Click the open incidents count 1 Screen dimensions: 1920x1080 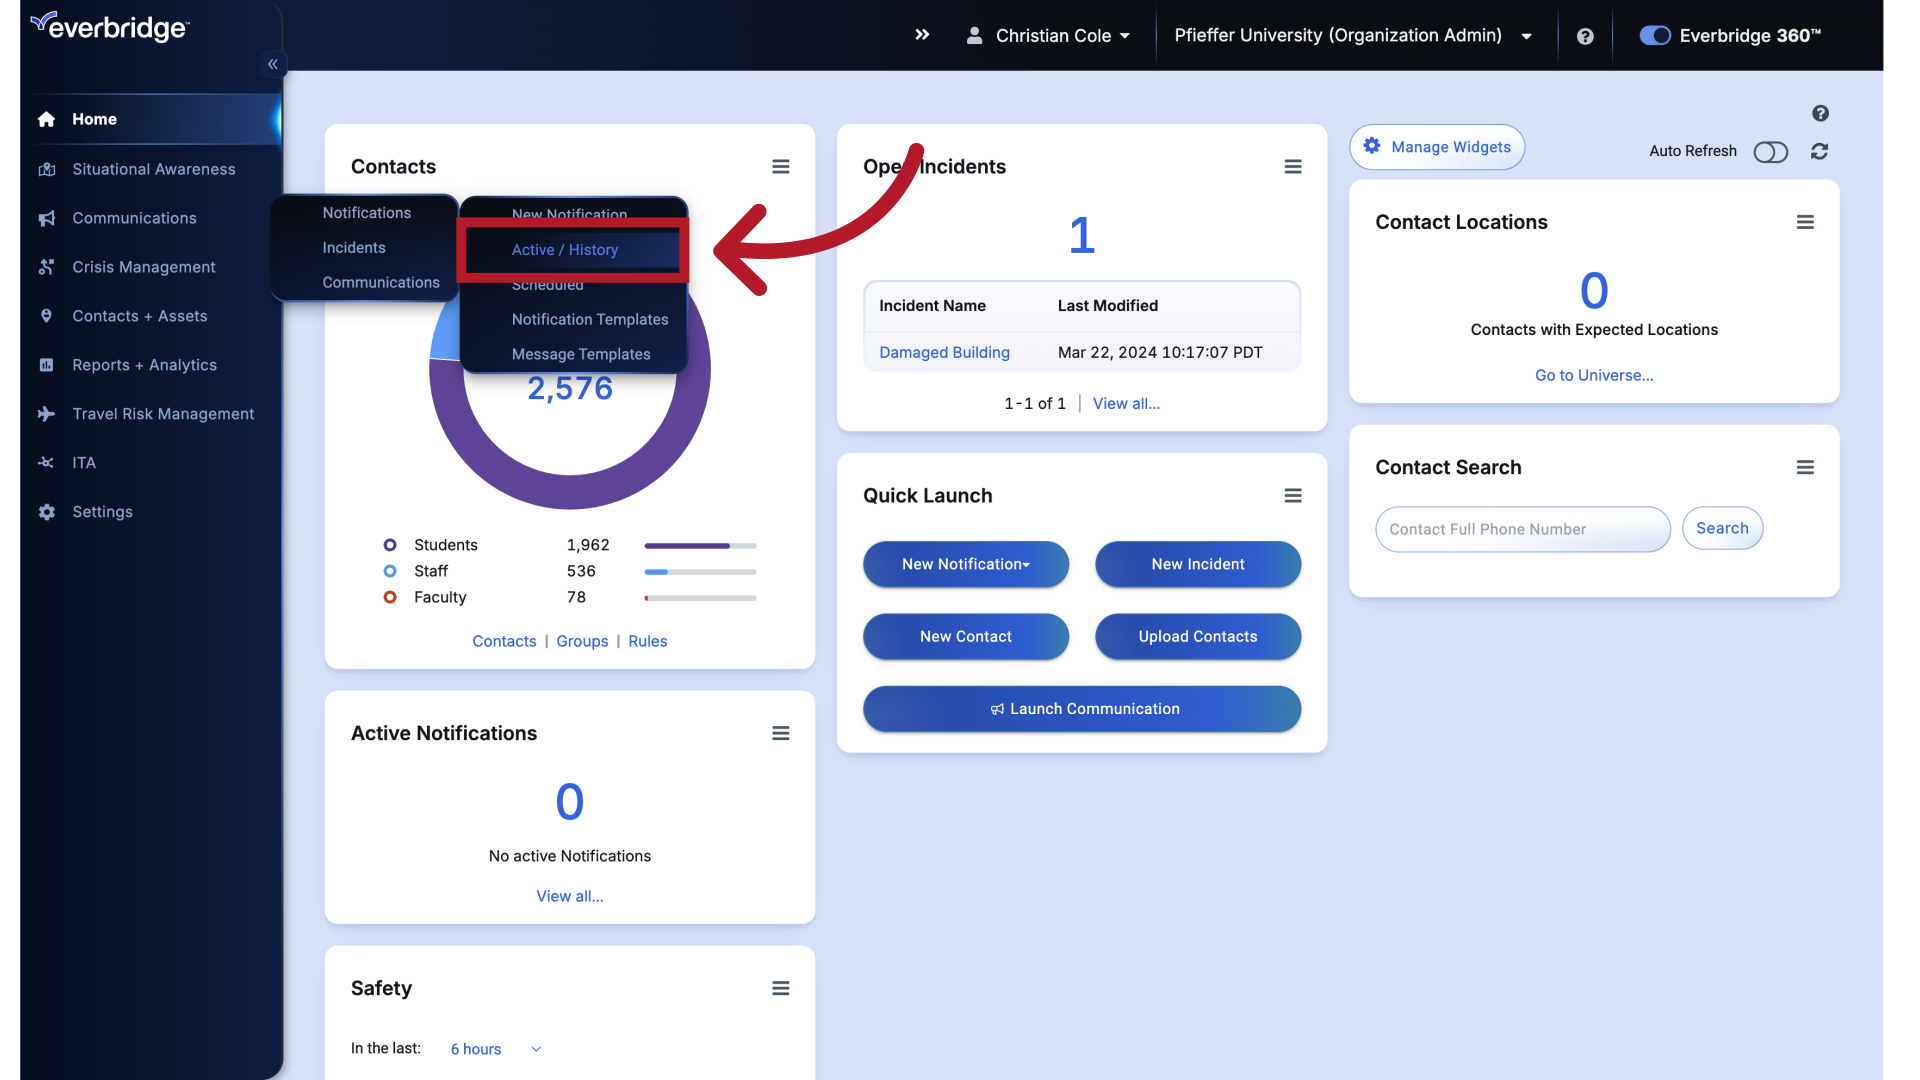[x=1082, y=236]
